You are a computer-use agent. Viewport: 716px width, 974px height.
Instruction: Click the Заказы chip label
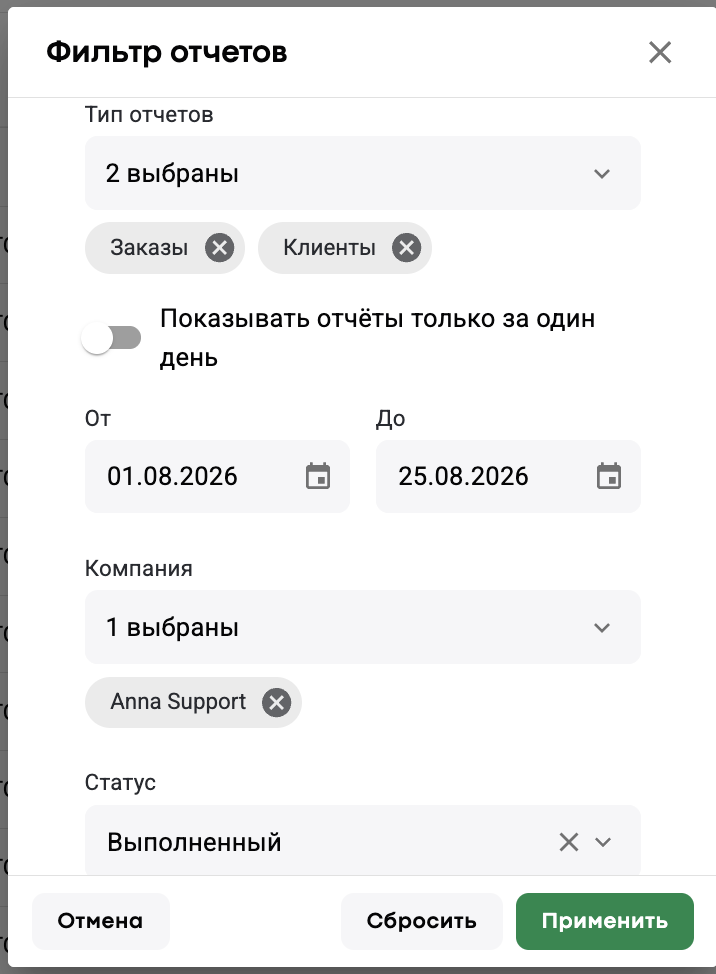149,248
